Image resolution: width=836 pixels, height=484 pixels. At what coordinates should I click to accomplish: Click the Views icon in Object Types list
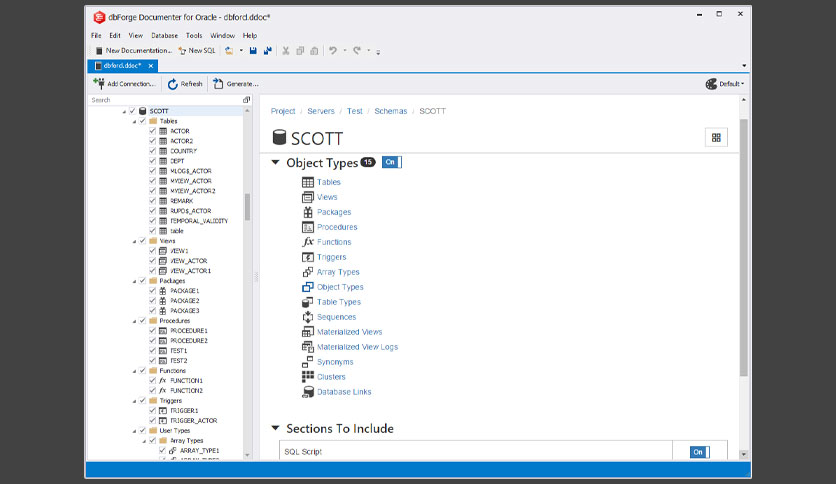coord(308,197)
